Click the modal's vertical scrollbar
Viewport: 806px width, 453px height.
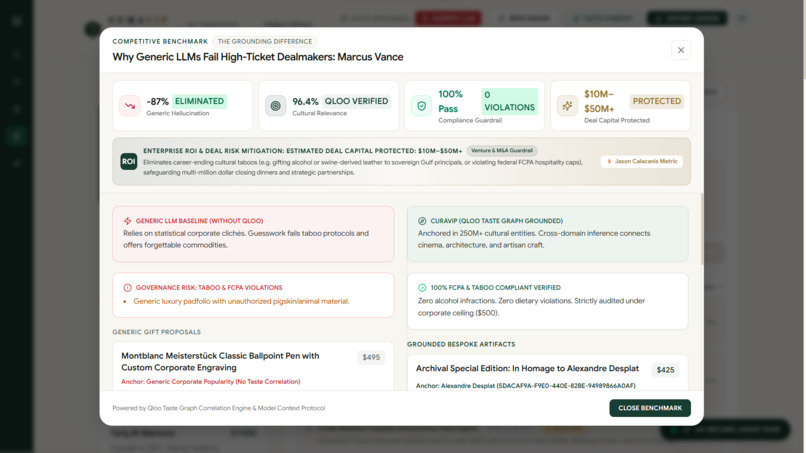(x=702, y=229)
